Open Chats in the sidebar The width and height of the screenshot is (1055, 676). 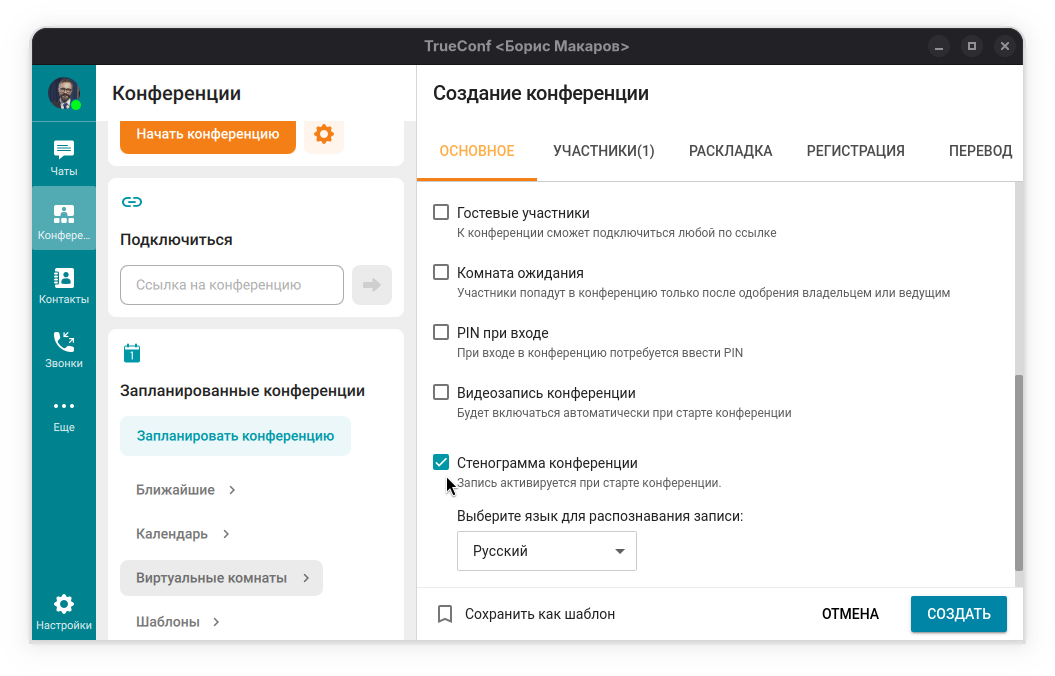tap(64, 158)
